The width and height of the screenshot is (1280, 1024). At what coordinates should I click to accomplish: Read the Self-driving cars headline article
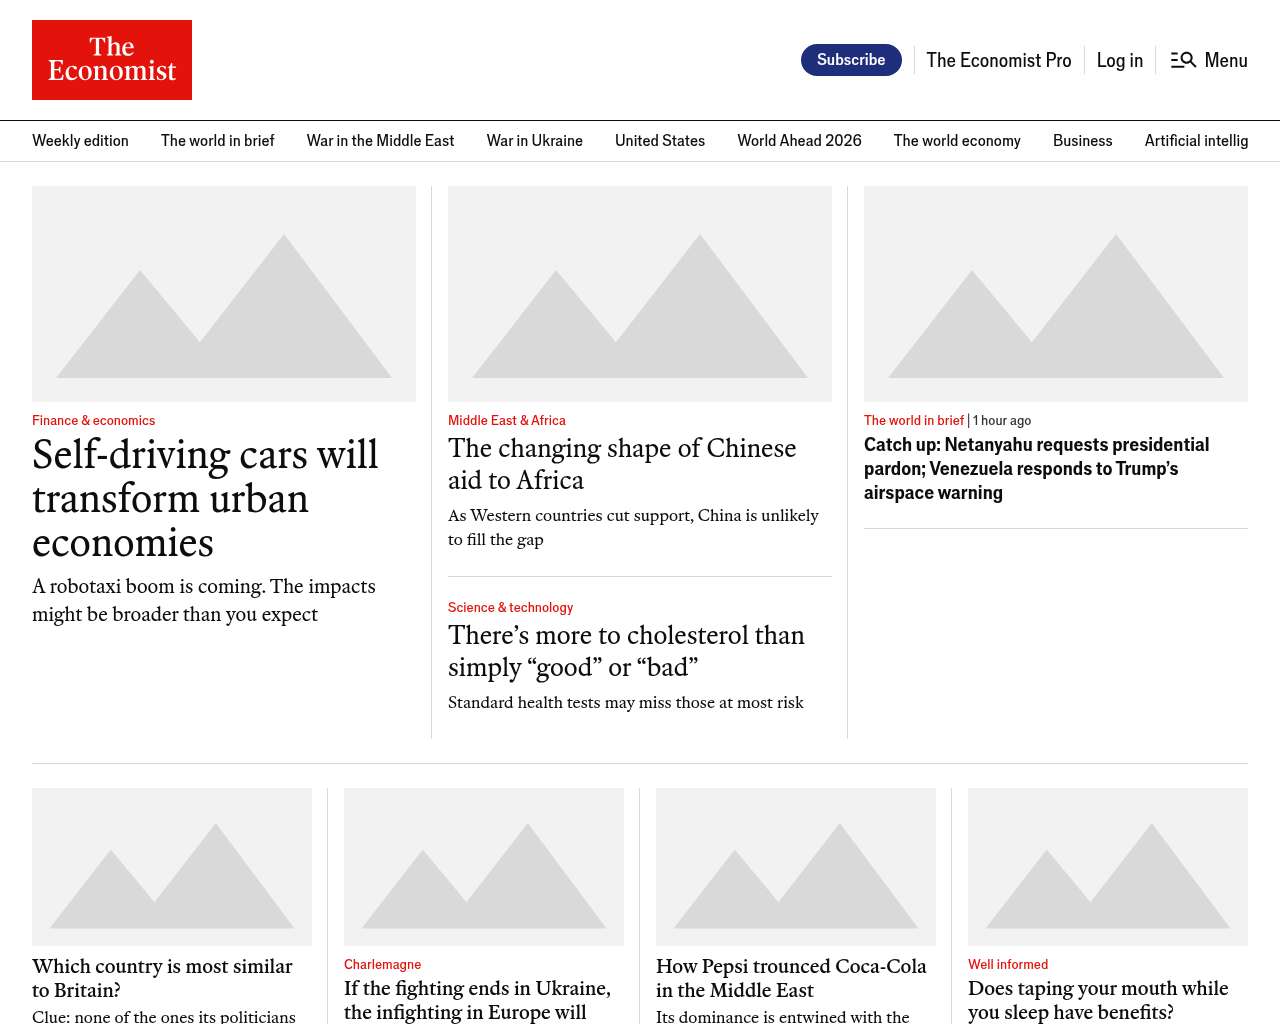205,498
